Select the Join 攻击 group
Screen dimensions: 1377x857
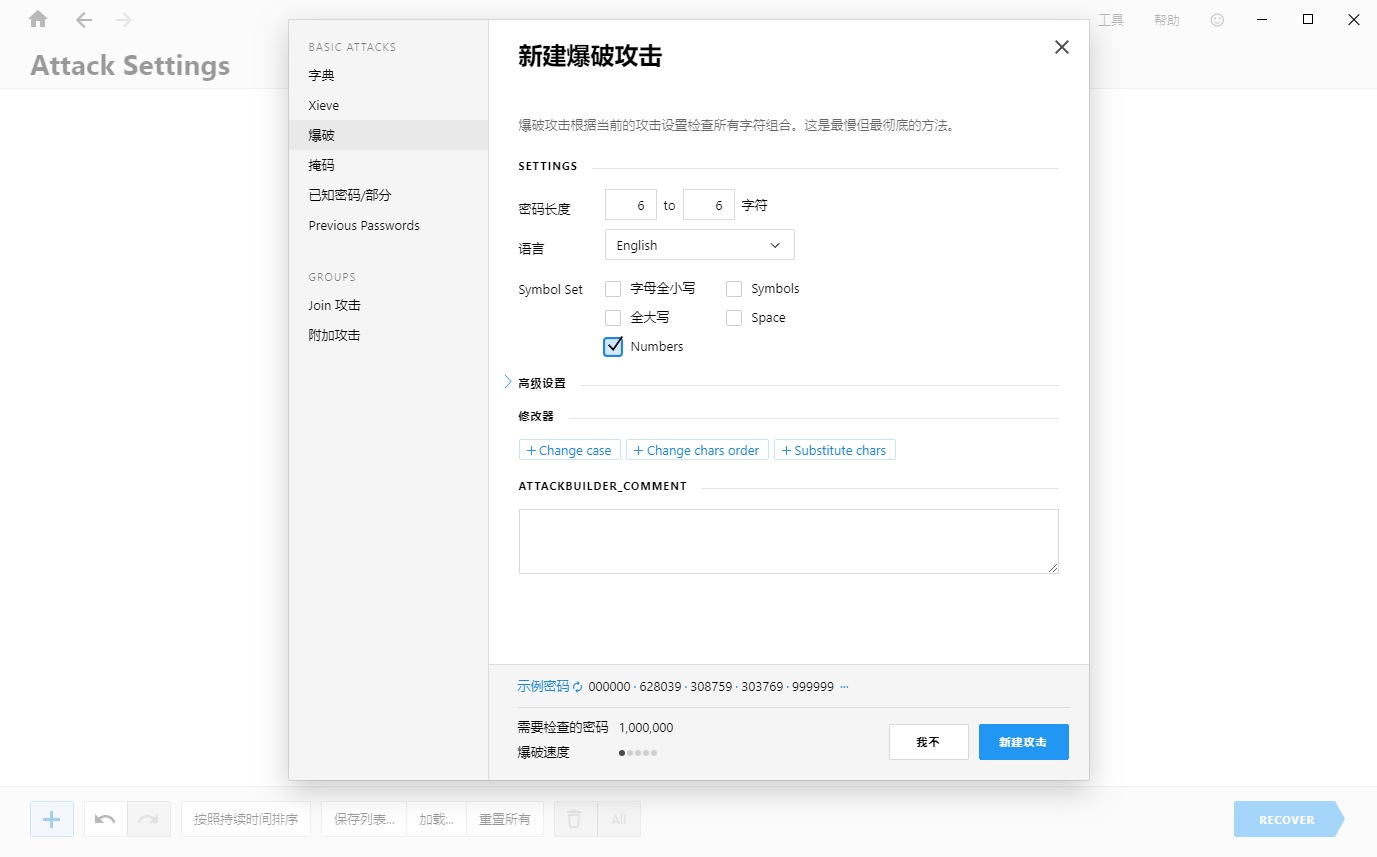[388, 305]
